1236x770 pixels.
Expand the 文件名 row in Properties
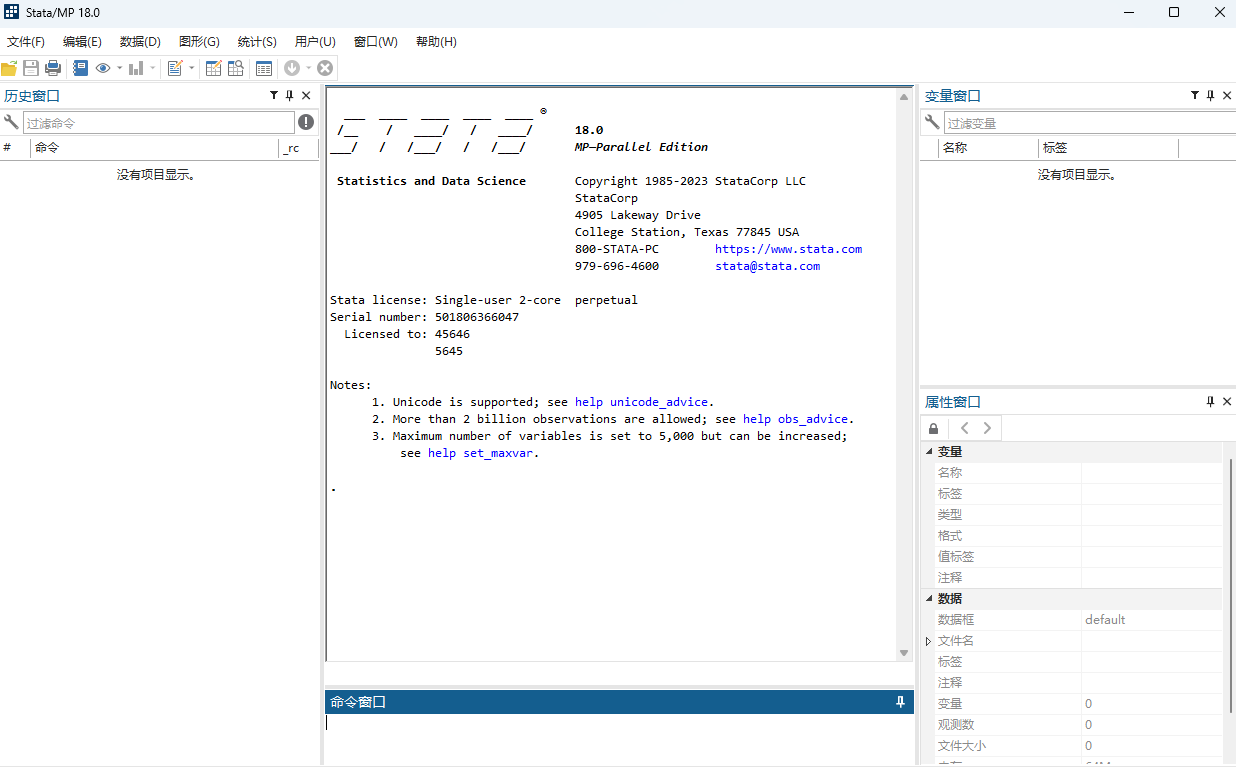tap(929, 641)
